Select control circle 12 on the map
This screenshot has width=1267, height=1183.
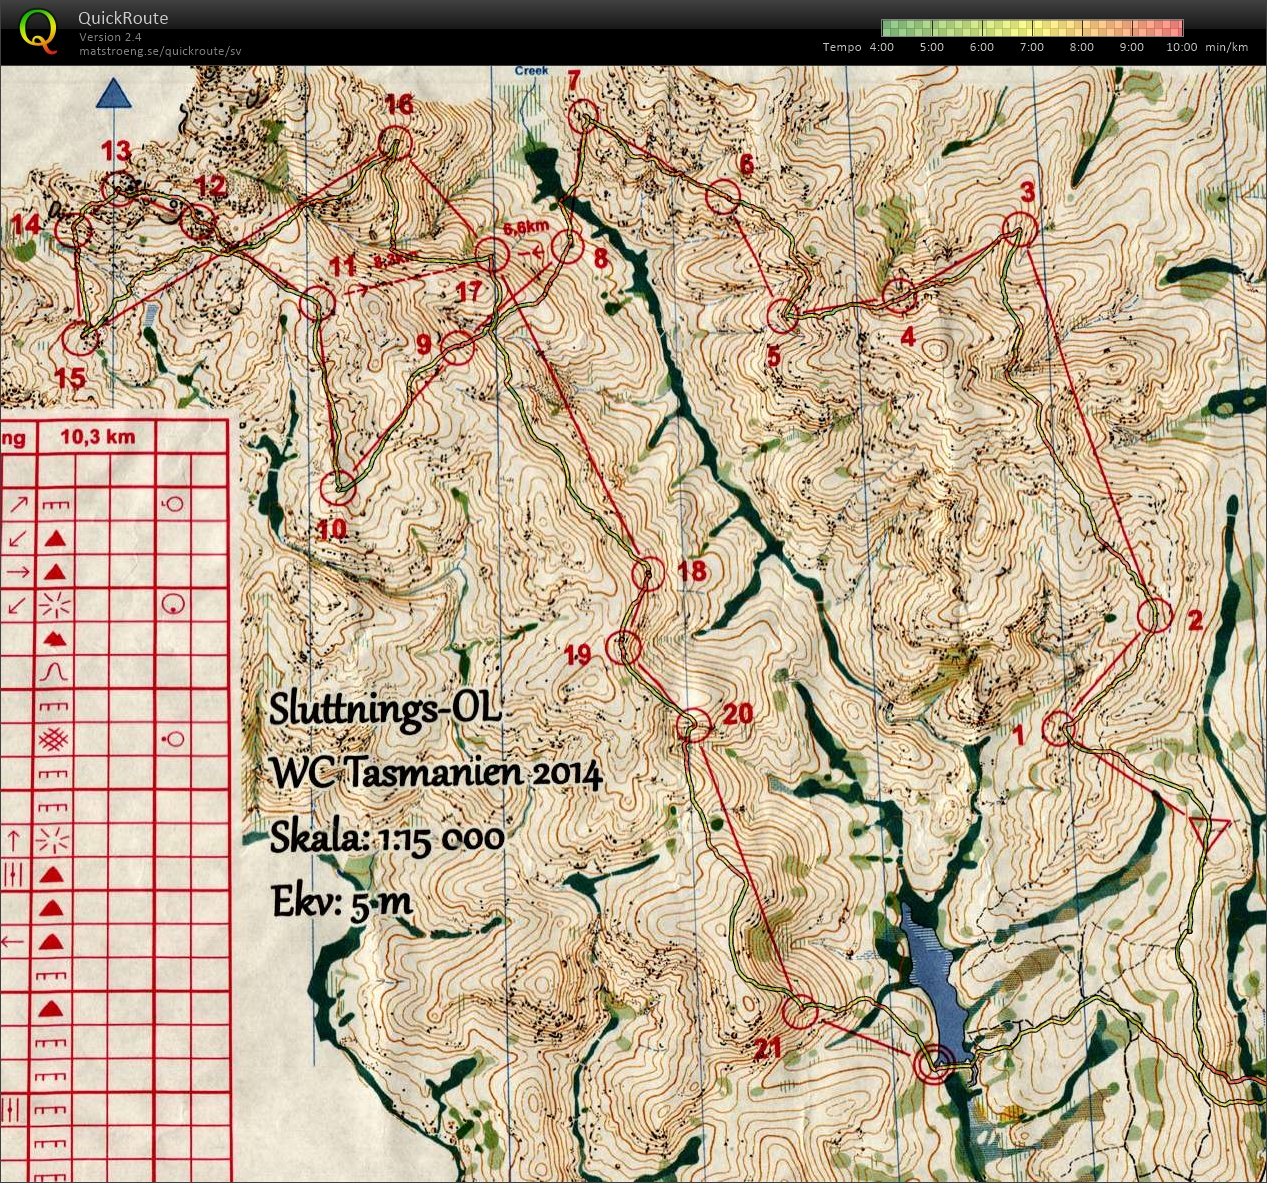[199, 221]
